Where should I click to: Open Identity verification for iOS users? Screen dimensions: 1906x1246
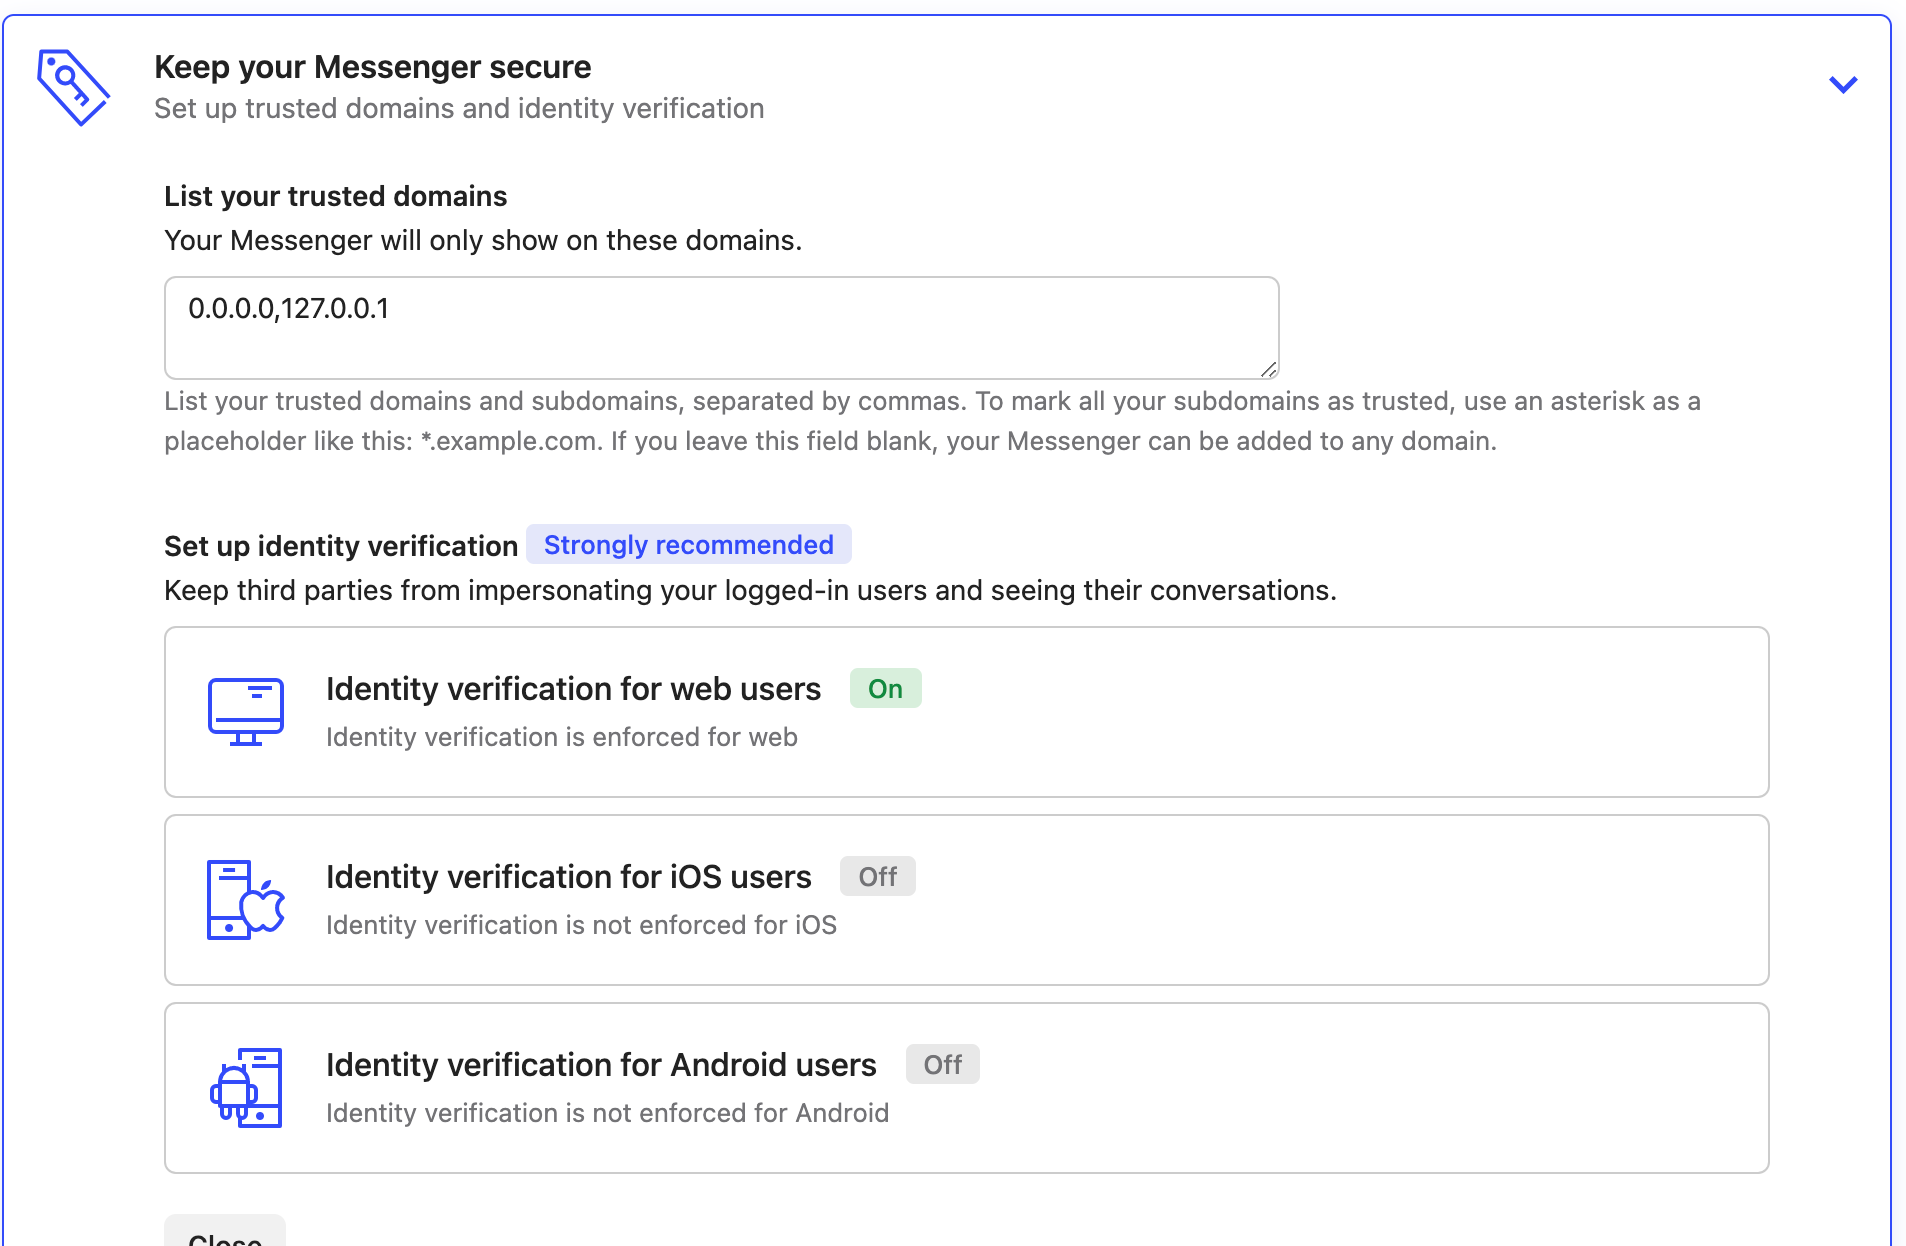[x=966, y=900]
